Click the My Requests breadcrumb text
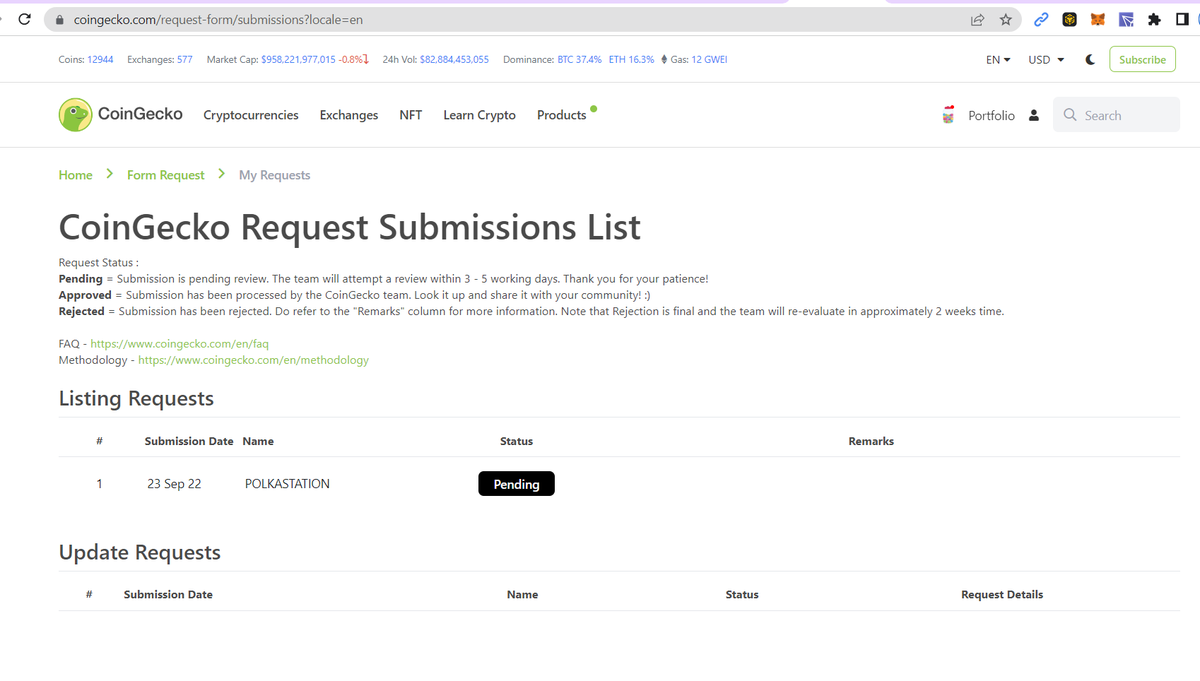 (x=275, y=175)
